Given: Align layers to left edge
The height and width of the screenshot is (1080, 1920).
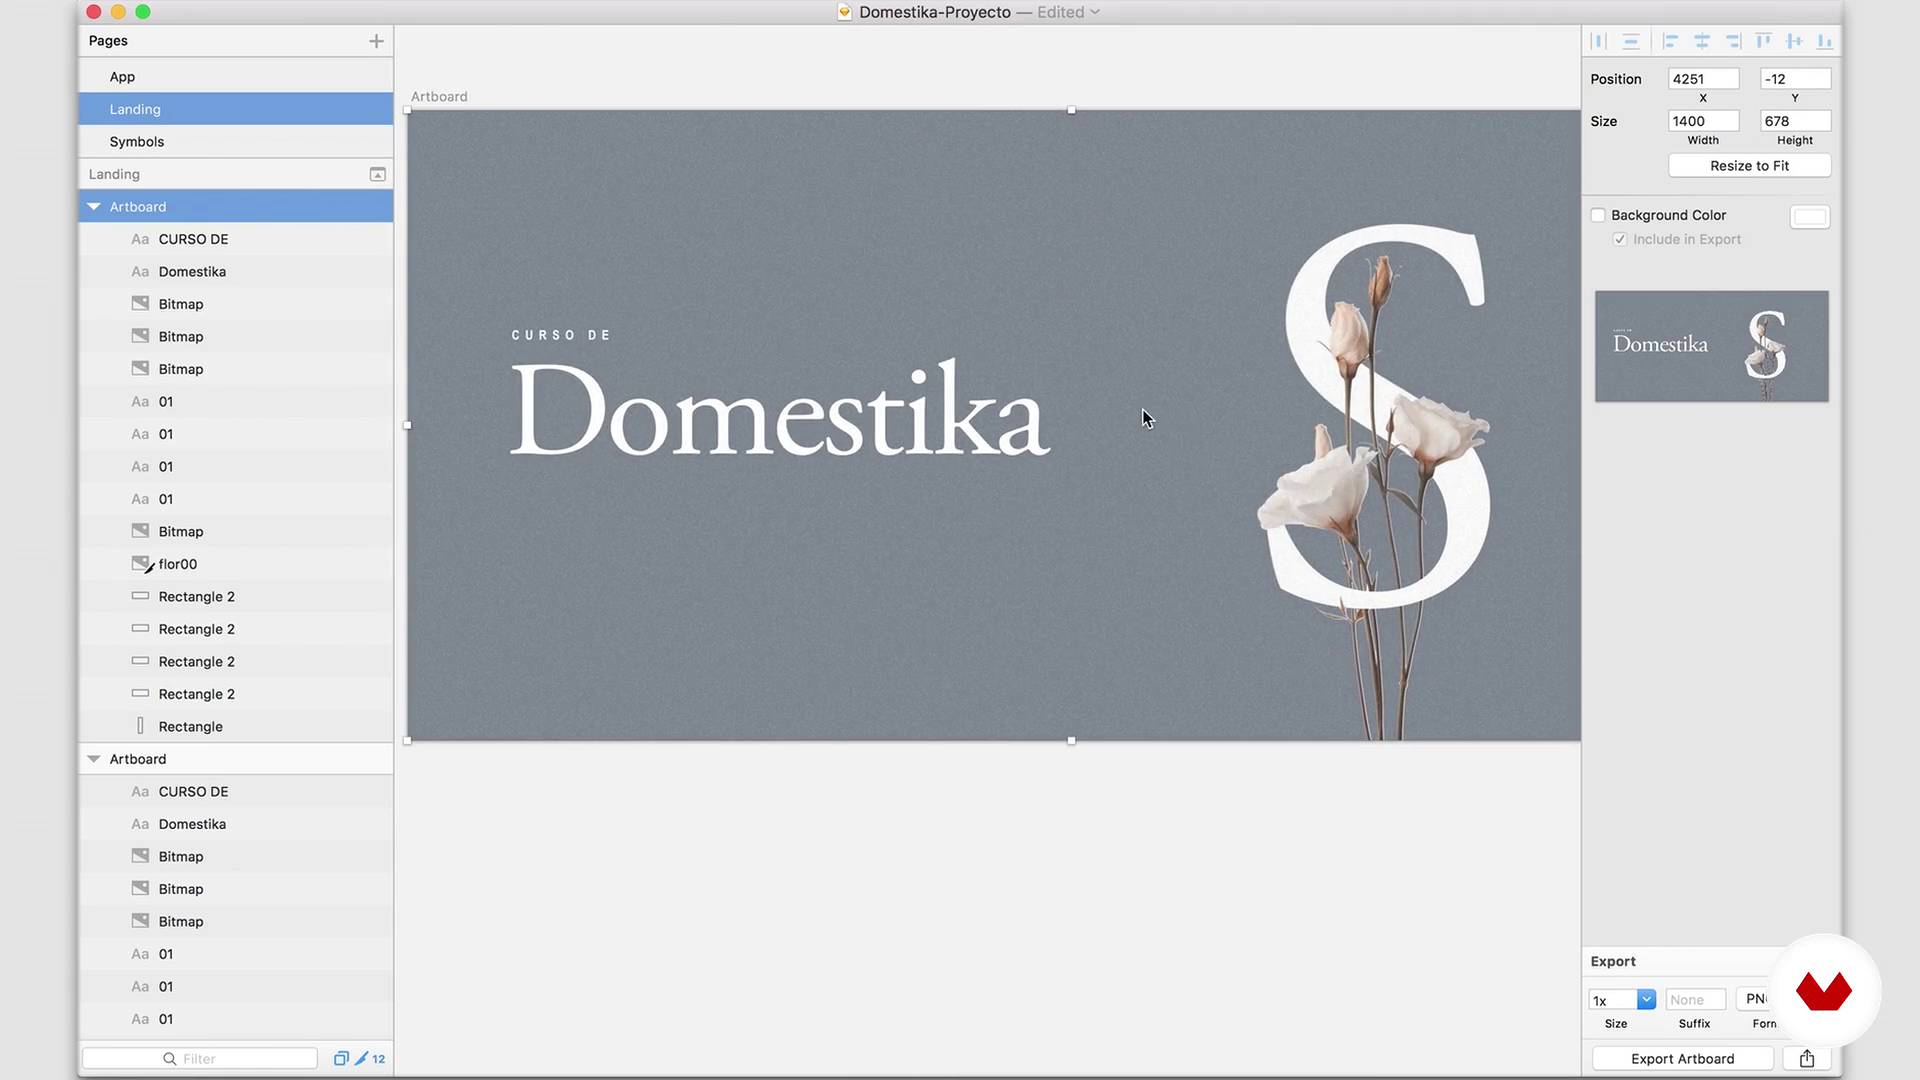Looking at the screenshot, I should pyautogui.click(x=1670, y=41).
